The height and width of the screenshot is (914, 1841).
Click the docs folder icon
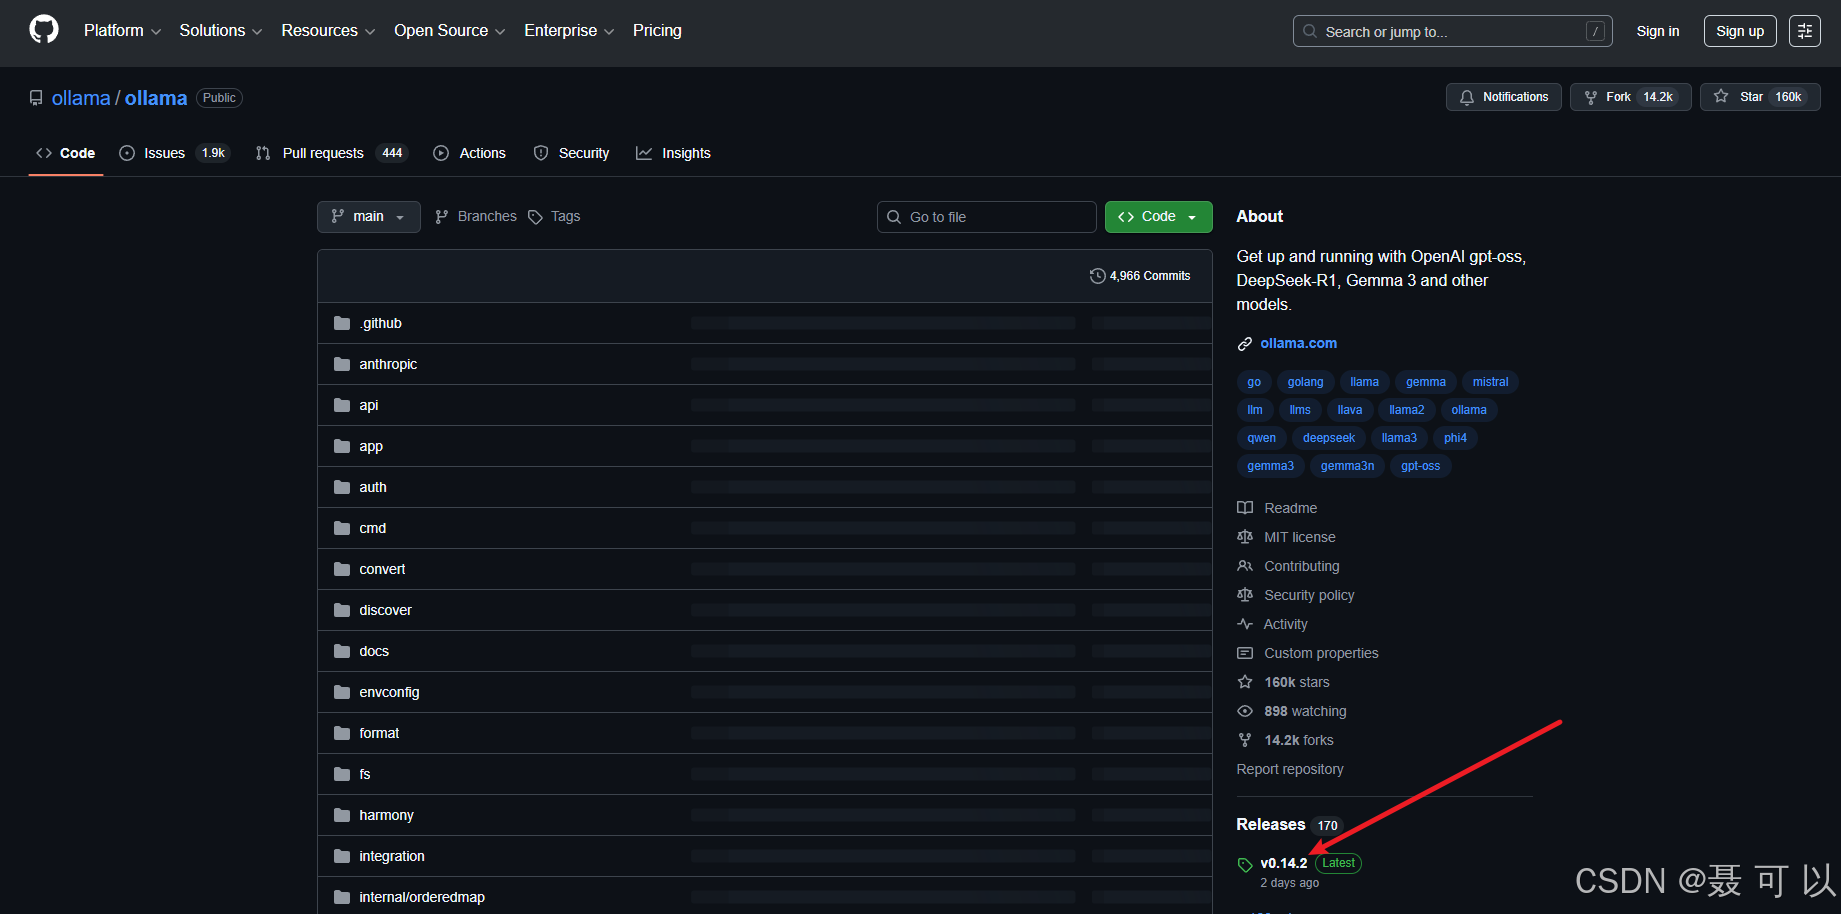(x=342, y=651)
